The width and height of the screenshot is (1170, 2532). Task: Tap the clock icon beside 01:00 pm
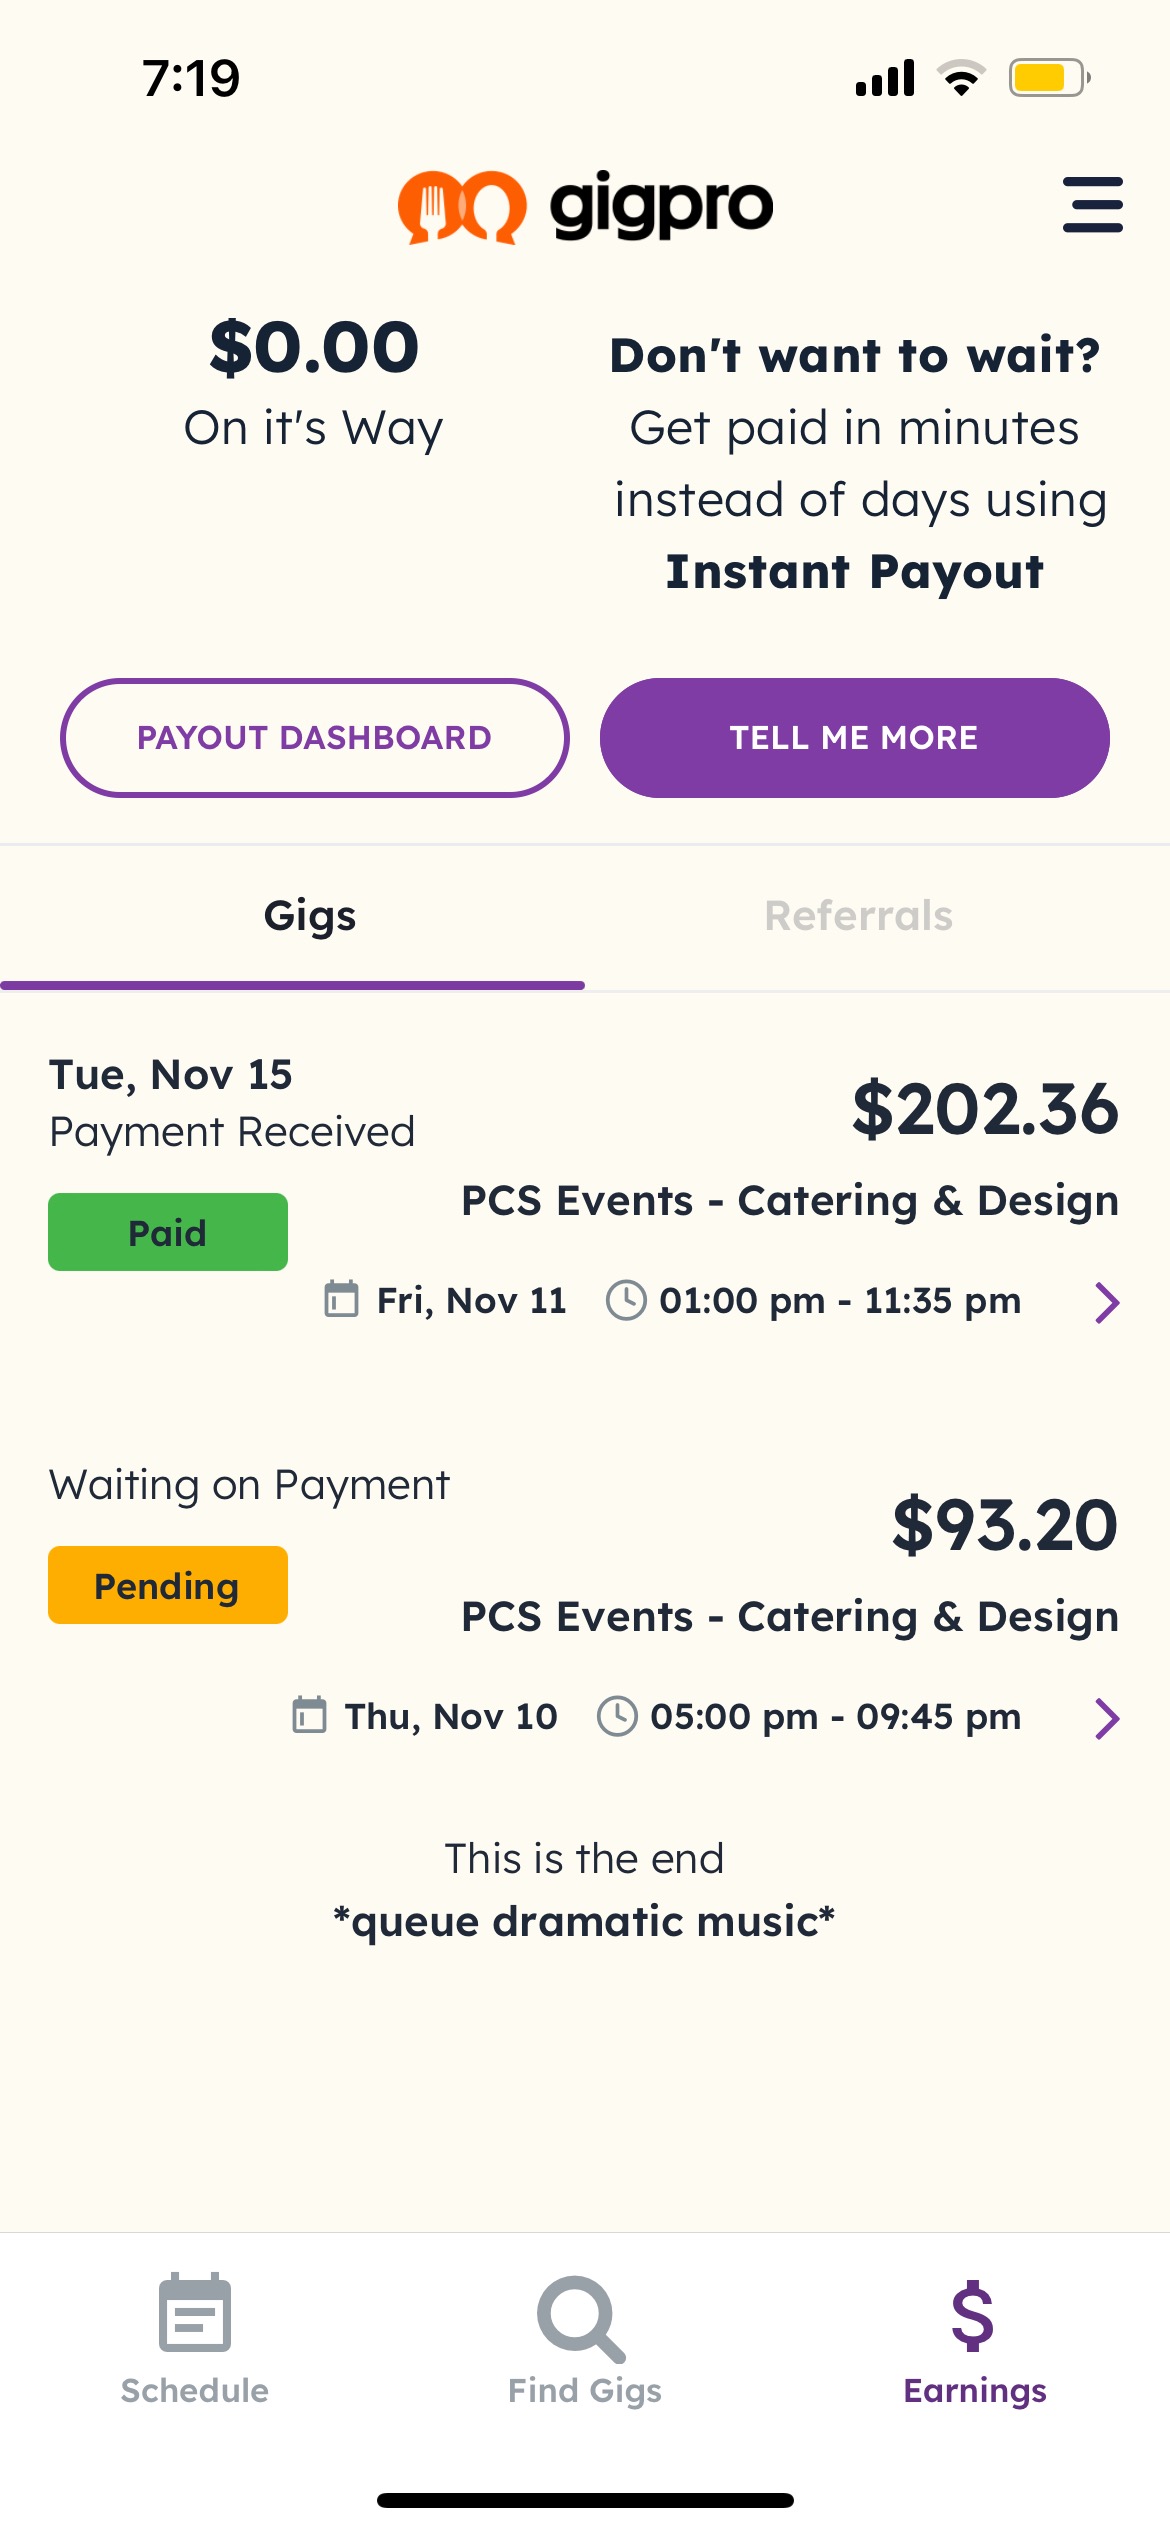pyautogui.click(x=627, y=1300)
